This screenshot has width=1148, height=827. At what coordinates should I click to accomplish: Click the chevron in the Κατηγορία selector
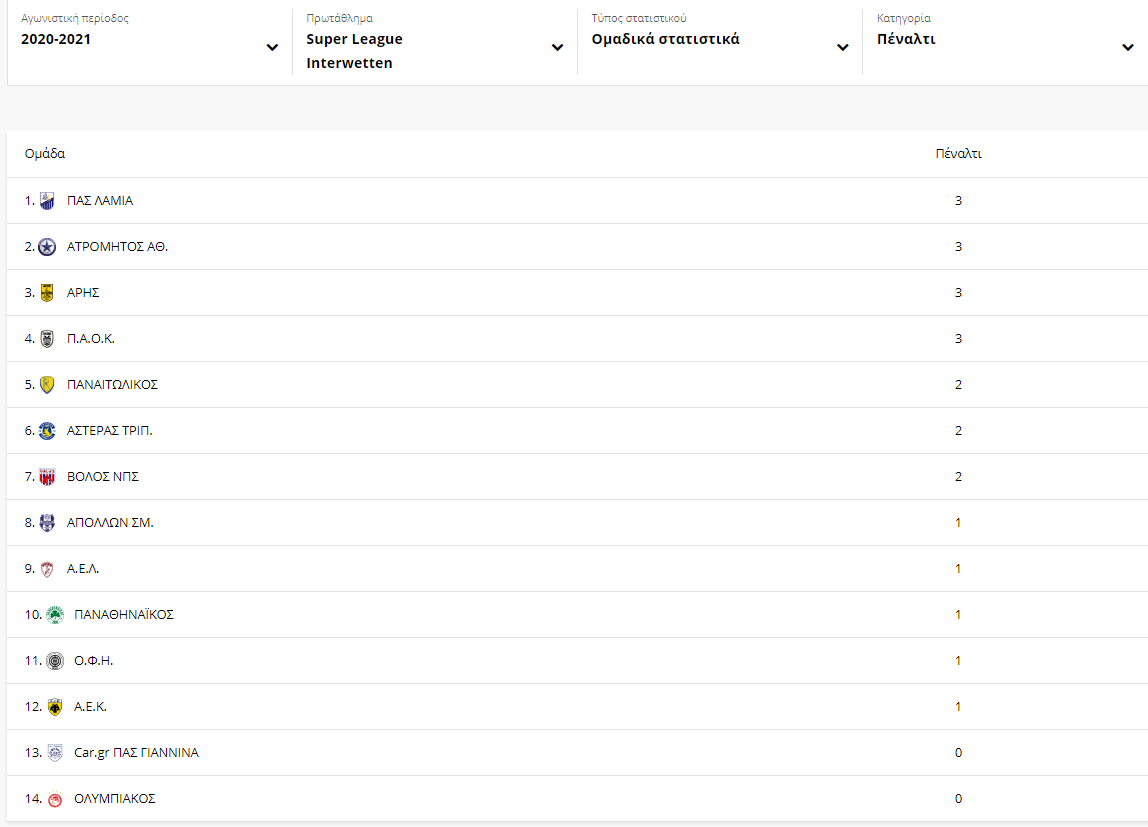1128,48
